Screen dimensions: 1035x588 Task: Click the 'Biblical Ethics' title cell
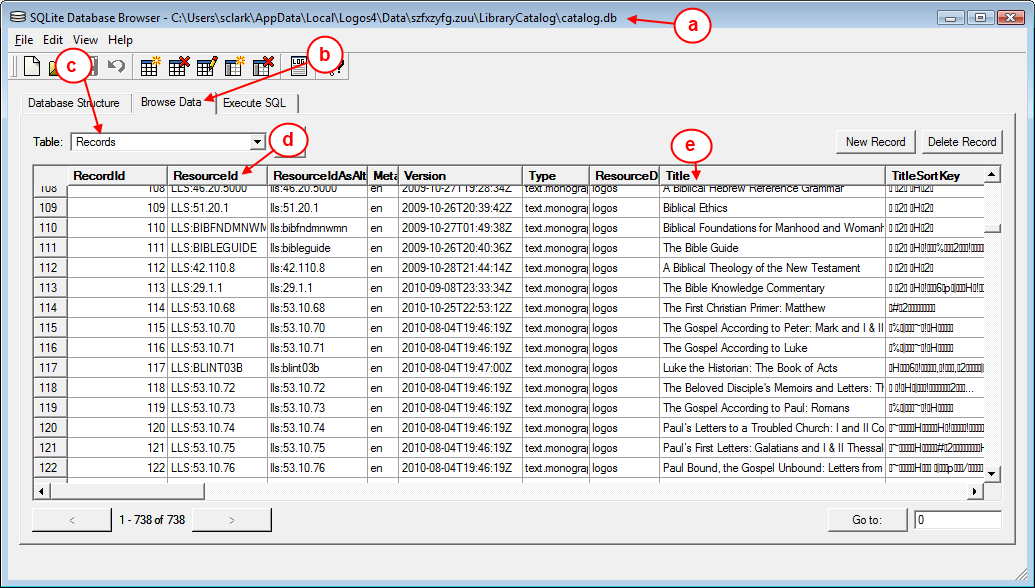click(772, 208)
